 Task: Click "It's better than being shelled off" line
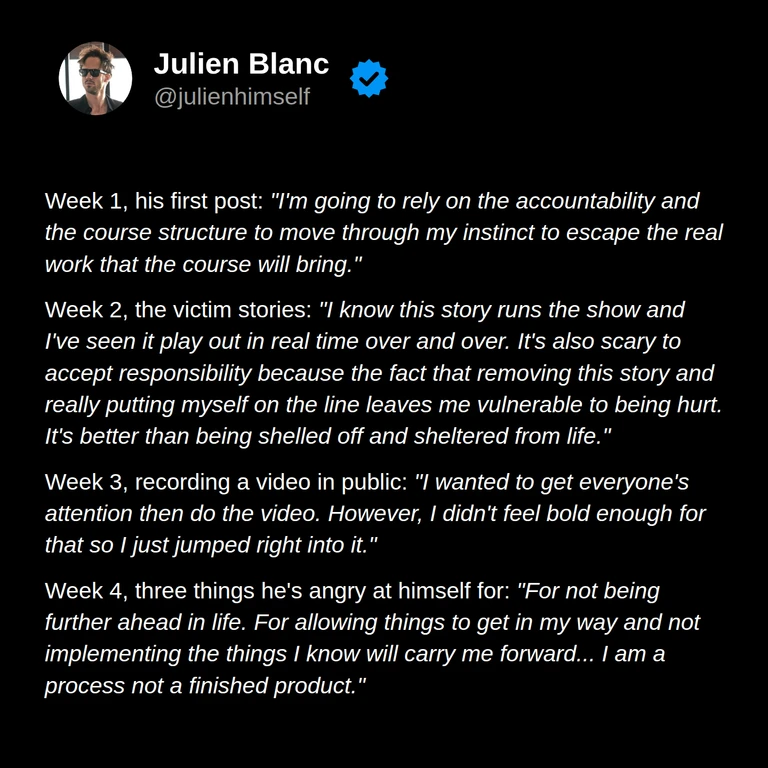(328, 436)
